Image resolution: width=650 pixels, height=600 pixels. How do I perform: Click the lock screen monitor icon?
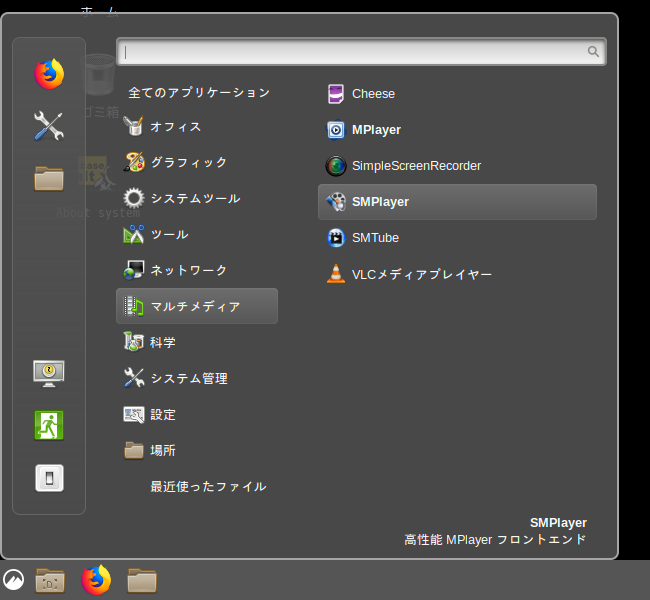49,373
